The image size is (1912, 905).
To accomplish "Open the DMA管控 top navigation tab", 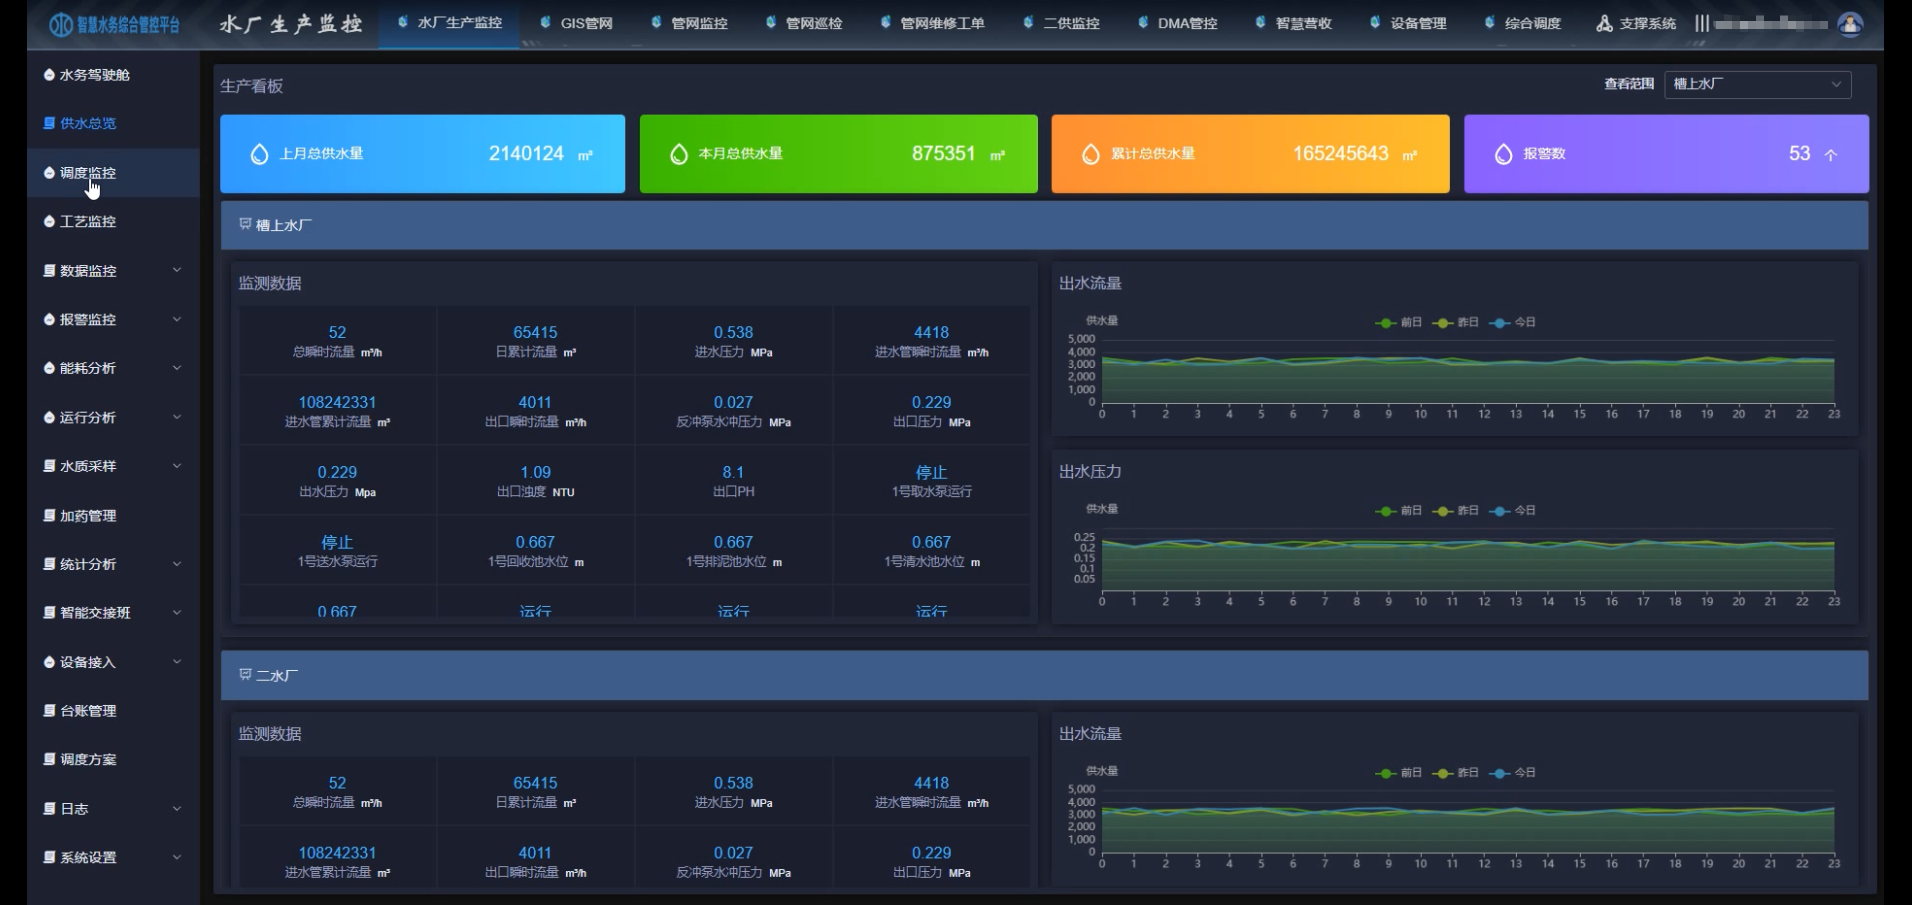I will click(x=1178, y=23).
